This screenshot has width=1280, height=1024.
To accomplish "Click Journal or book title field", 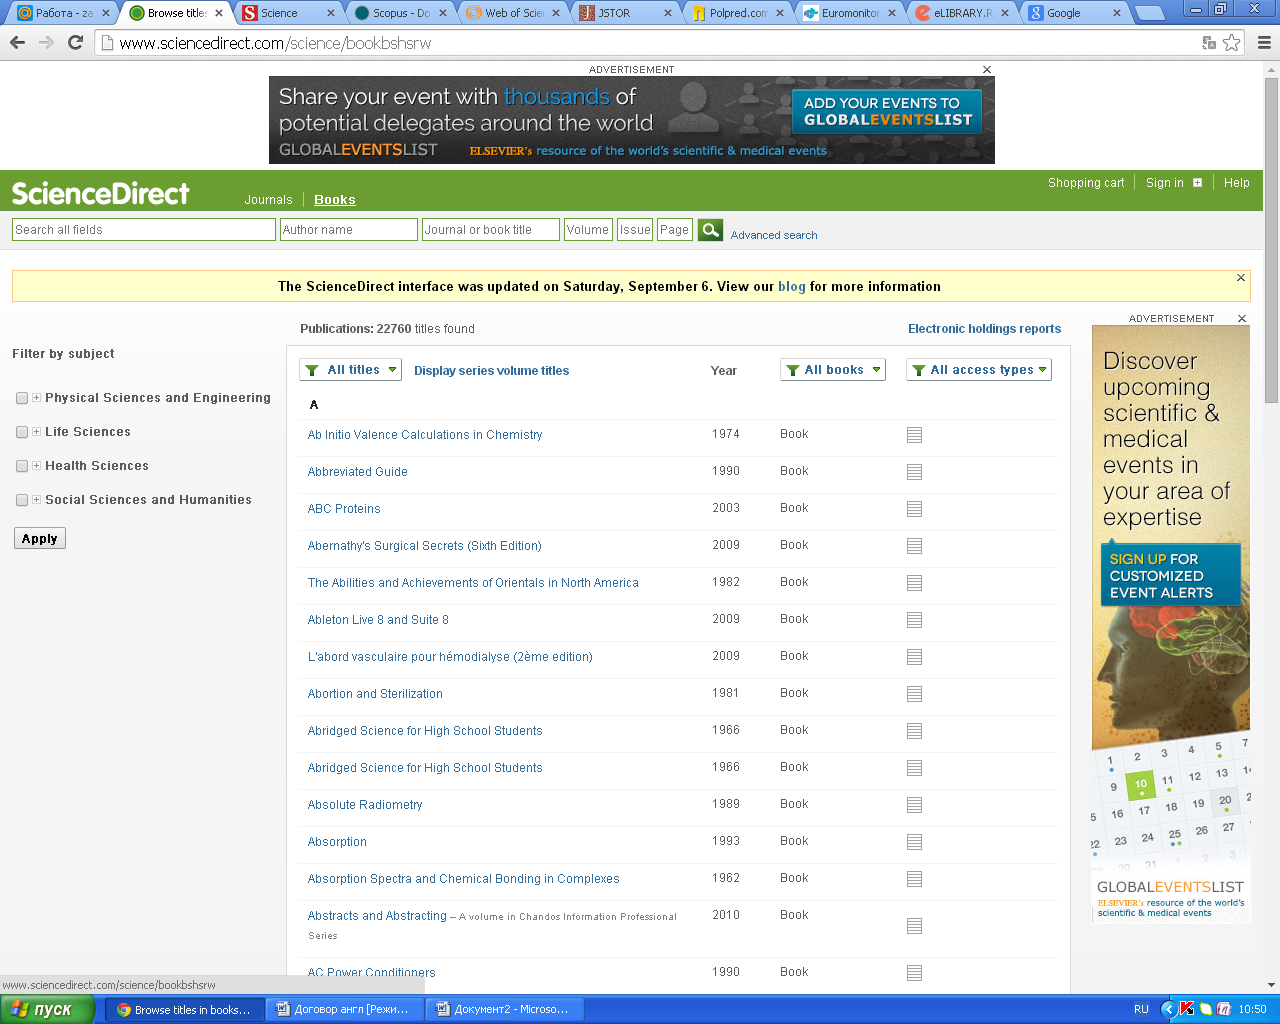I will 491,230.
